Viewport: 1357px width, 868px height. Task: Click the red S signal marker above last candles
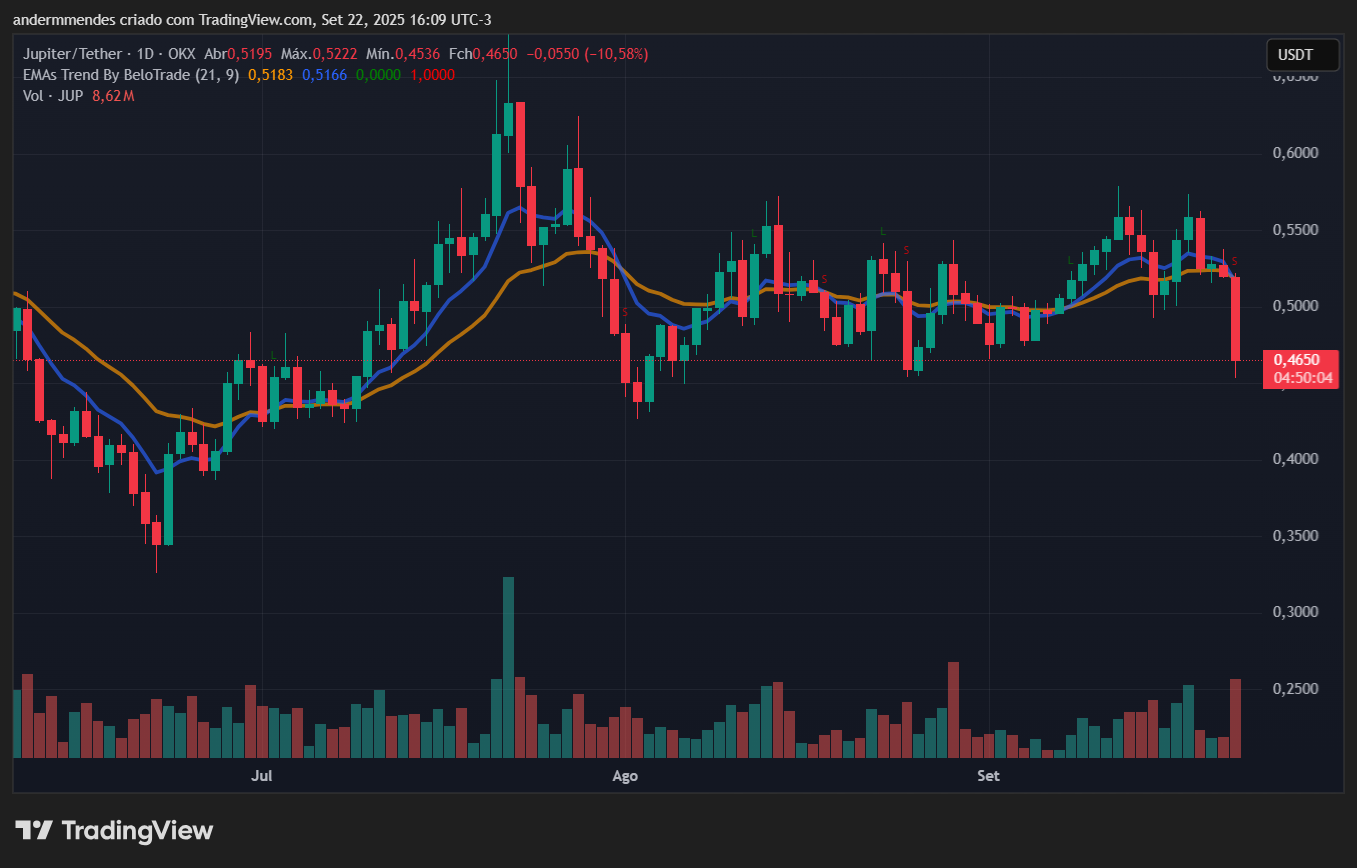point(1234,261)
